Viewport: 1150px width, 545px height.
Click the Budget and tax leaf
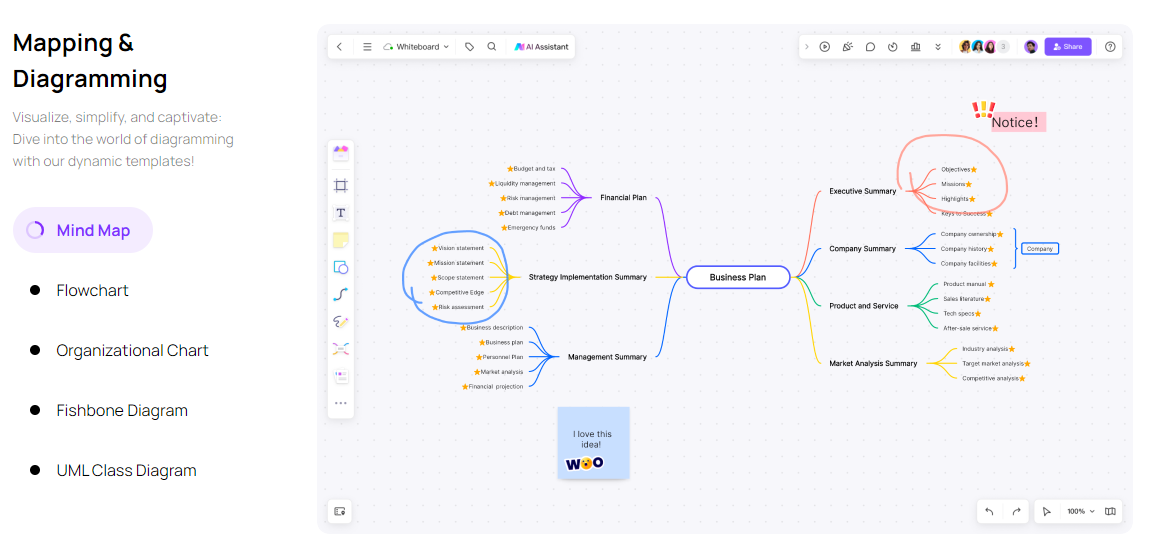532,169
